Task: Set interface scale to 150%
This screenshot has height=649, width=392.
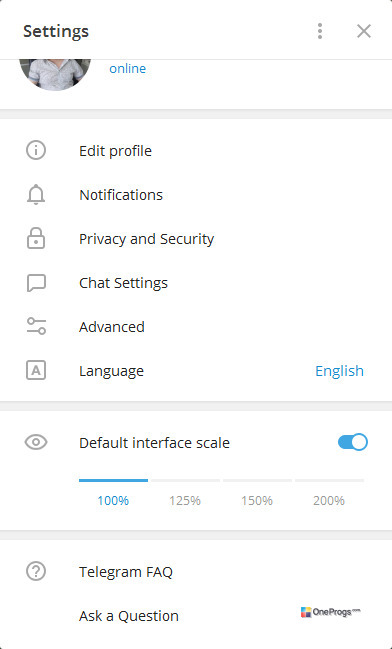Action: (x=257, y=501)
